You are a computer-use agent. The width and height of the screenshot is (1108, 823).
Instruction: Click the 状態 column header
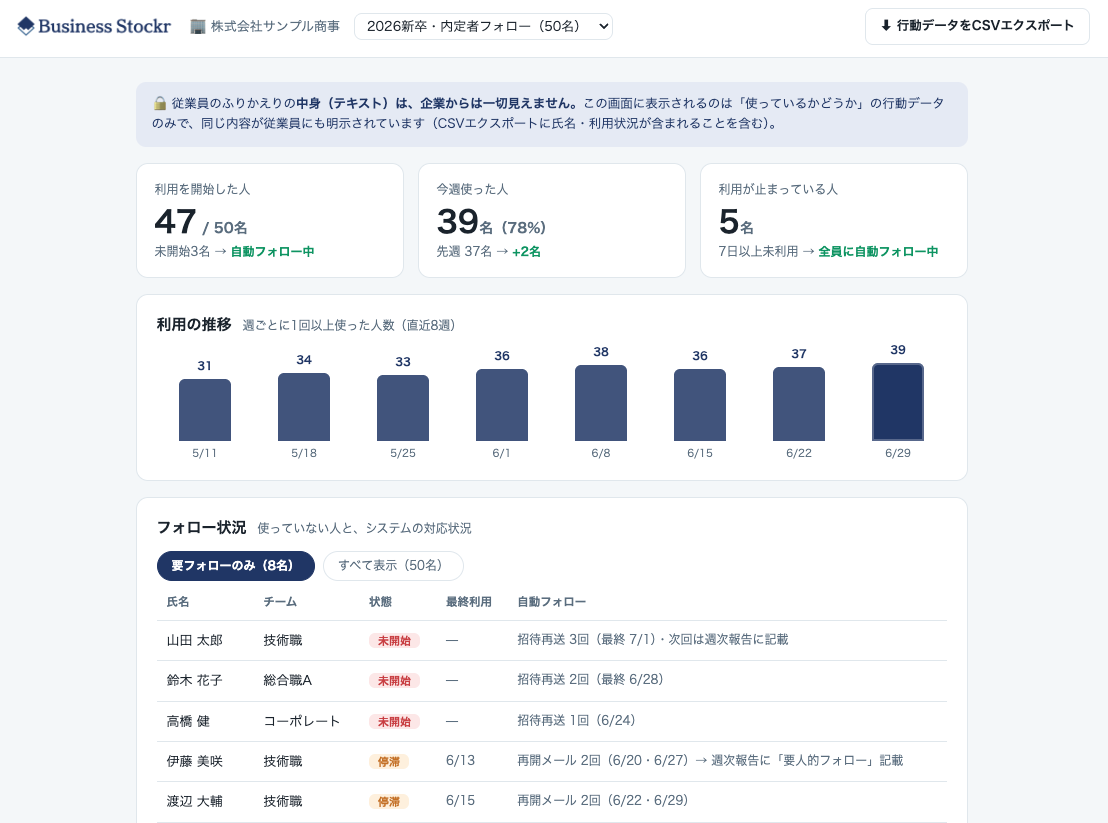pos(380,602)
